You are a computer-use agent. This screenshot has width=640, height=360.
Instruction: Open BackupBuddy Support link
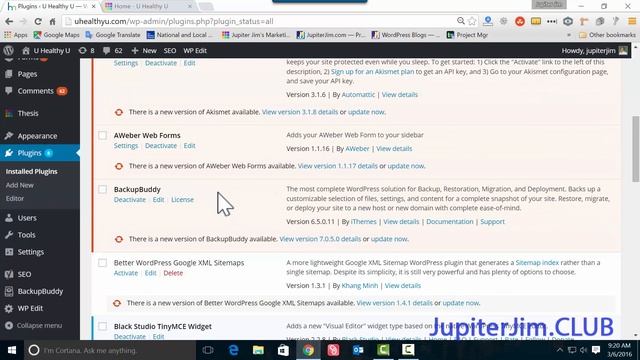point(492,222)
